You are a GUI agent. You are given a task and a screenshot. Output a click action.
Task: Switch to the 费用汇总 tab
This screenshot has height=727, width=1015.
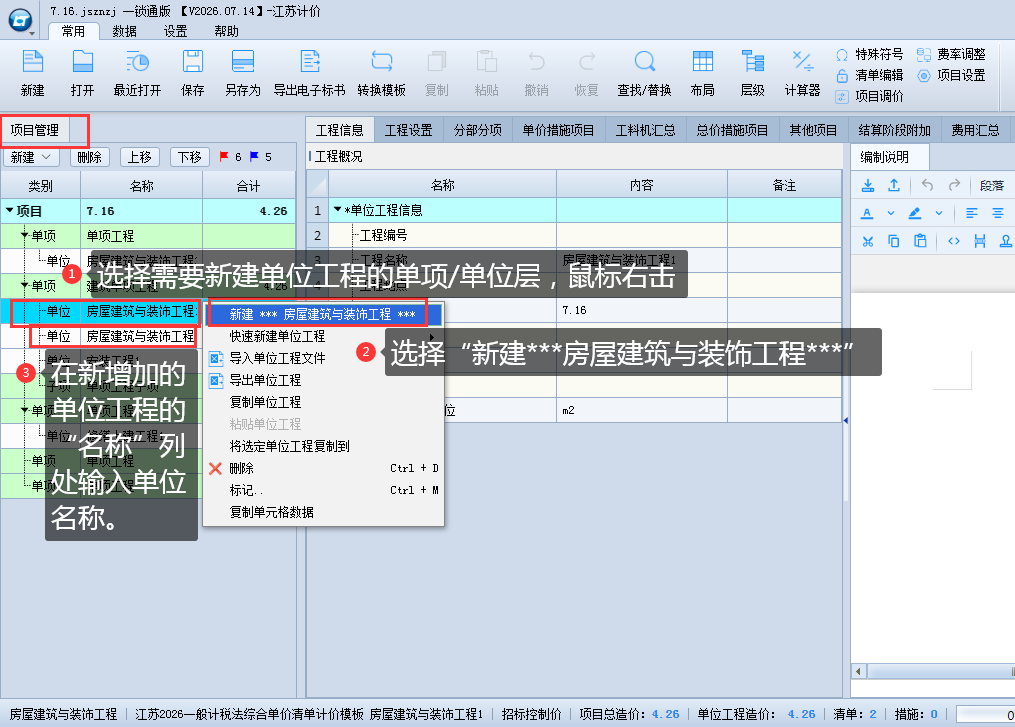pos(975,130)
